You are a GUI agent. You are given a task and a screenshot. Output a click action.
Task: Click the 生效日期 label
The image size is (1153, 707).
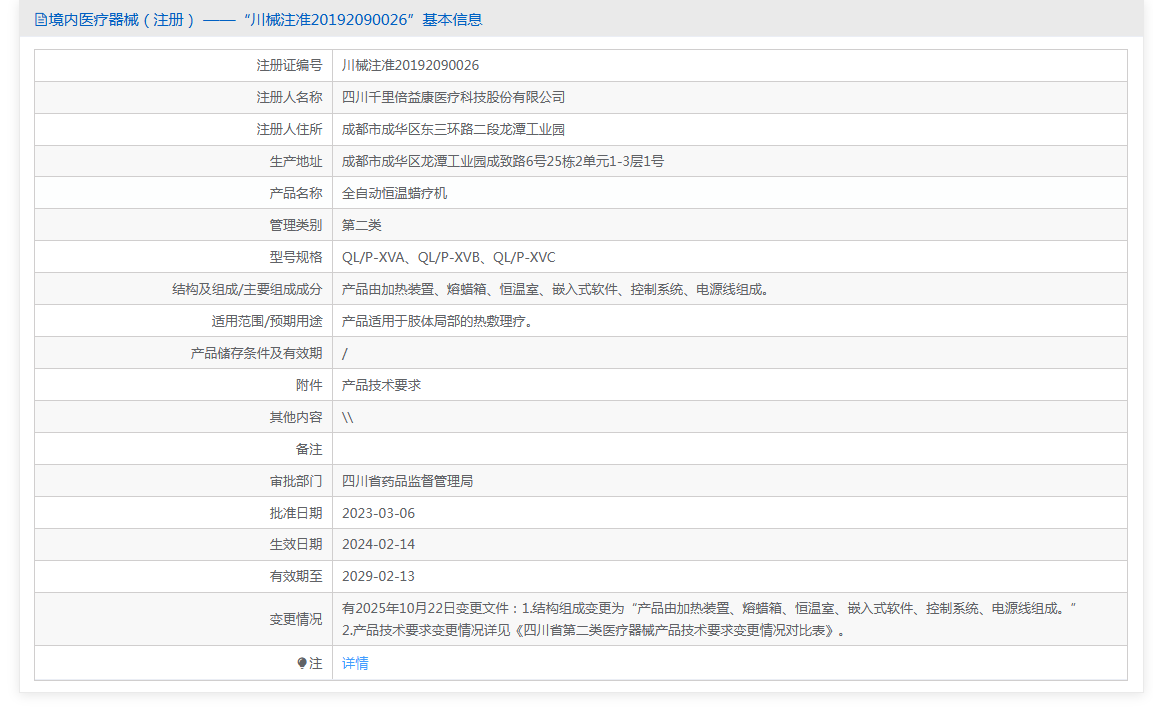(296, 544)
